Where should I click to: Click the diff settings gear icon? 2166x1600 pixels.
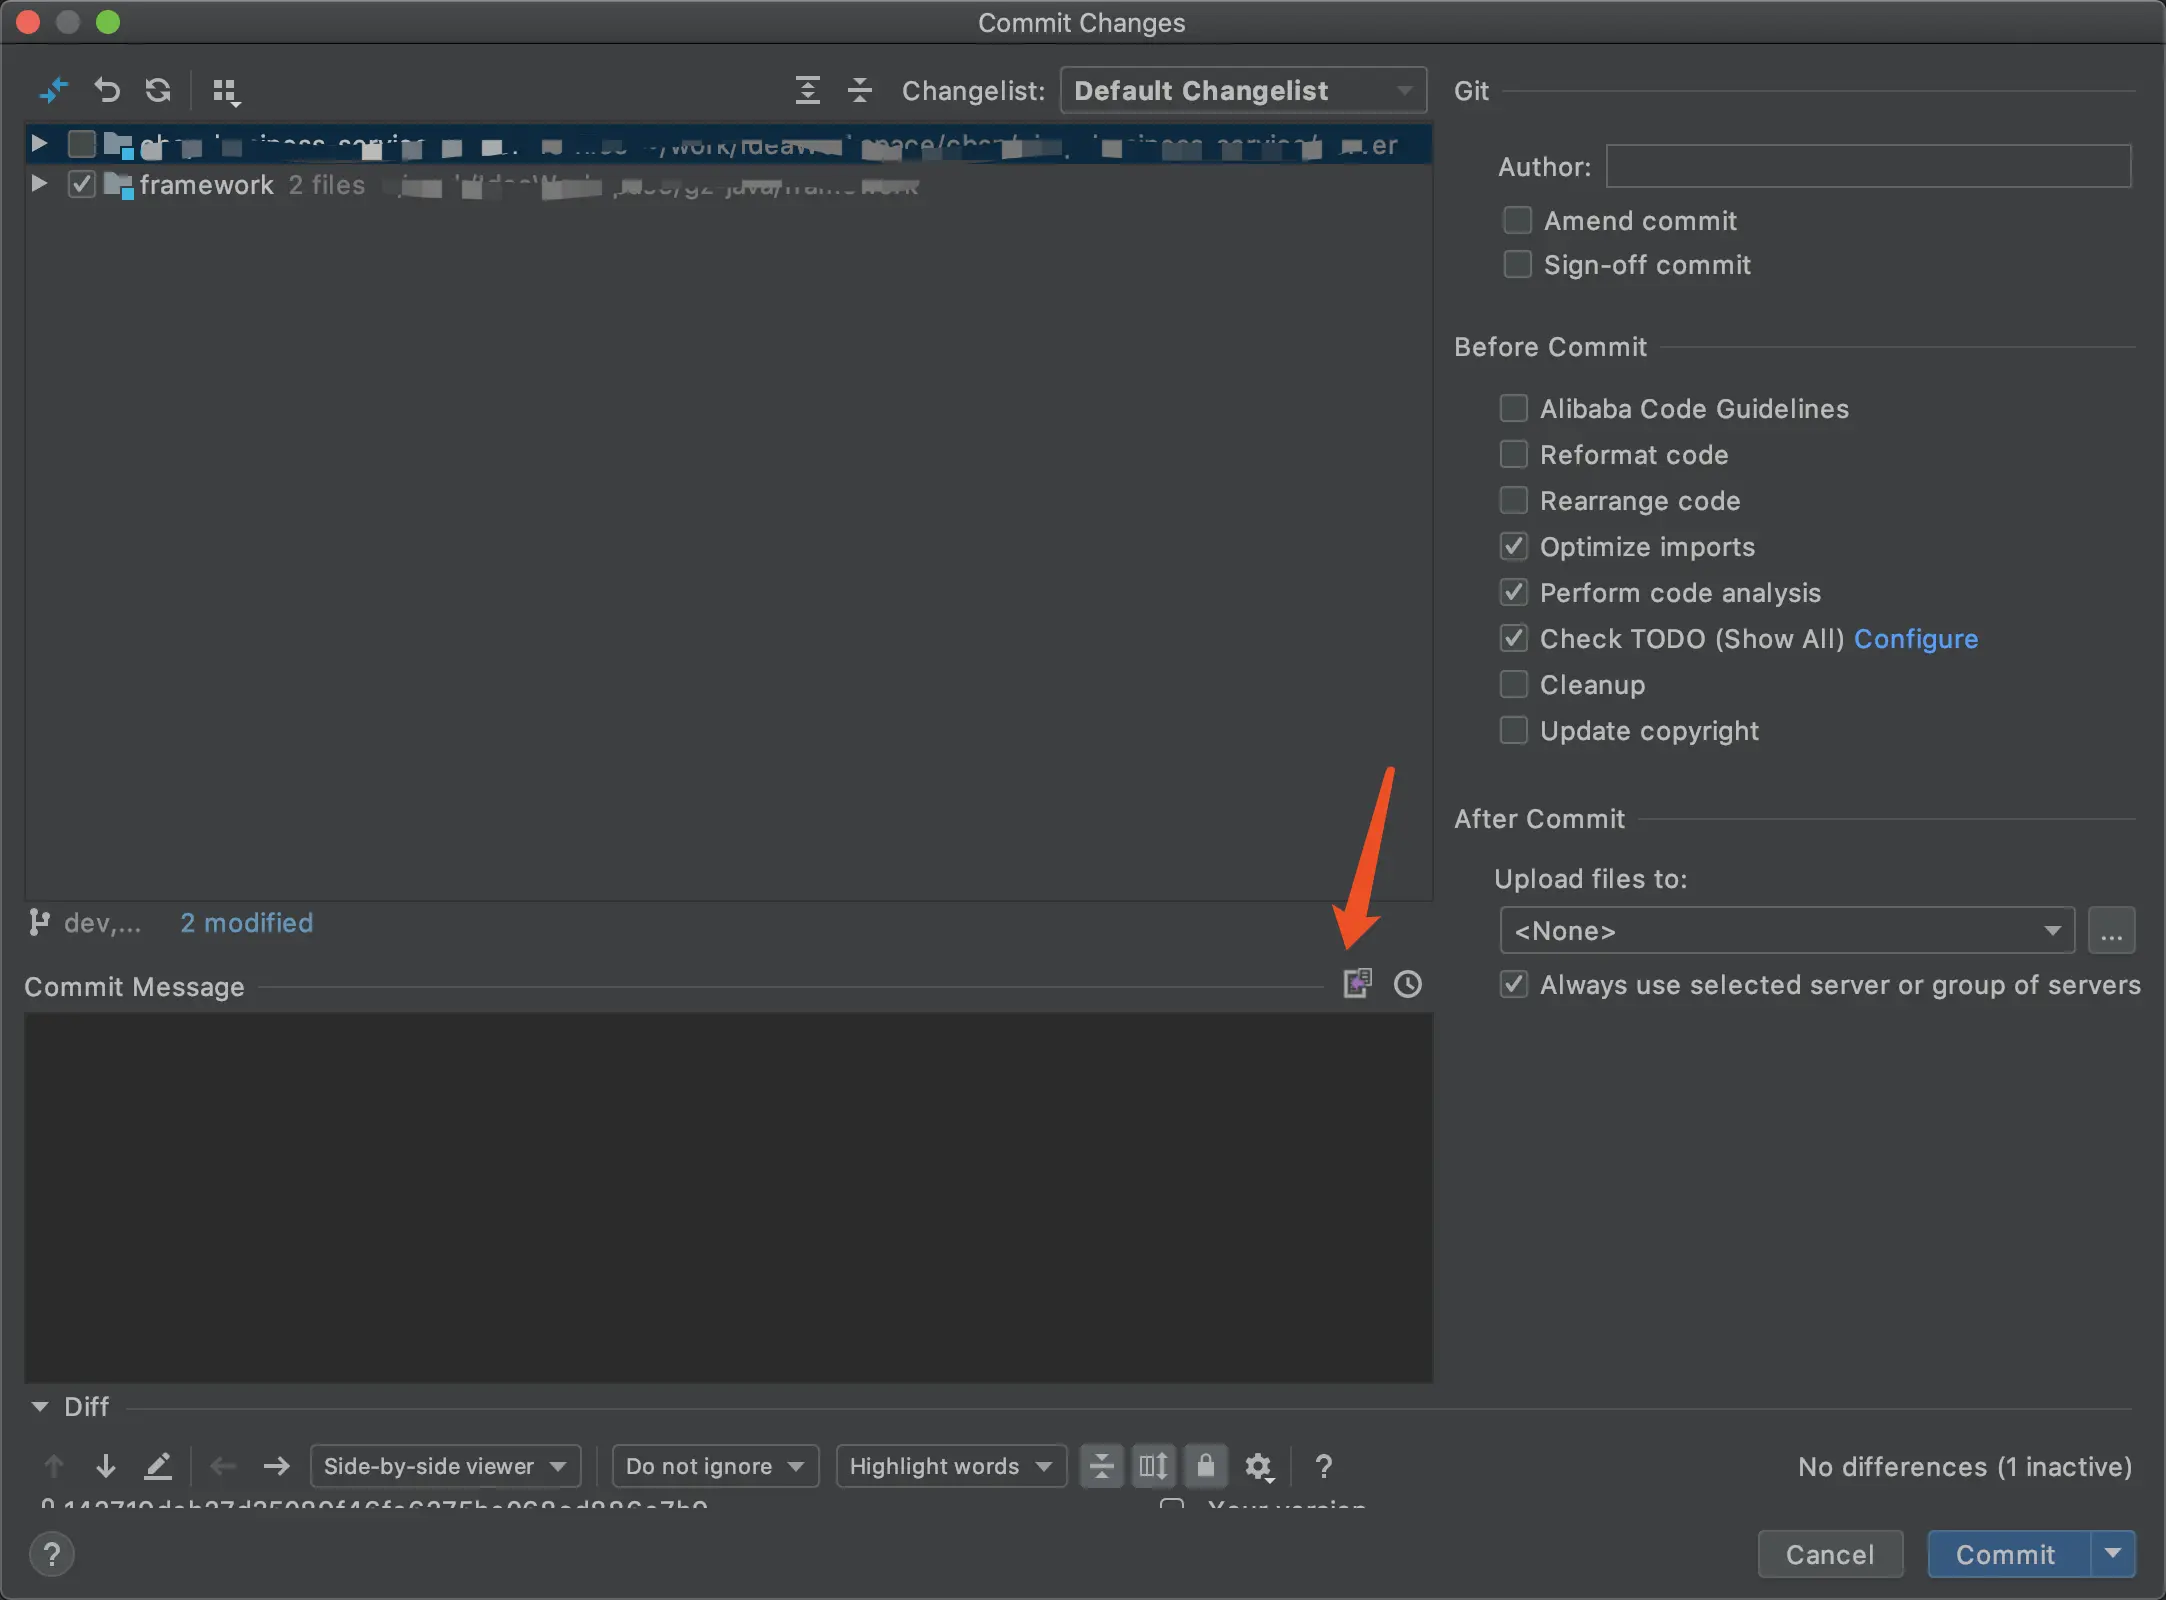(x=1258, y=1466)
